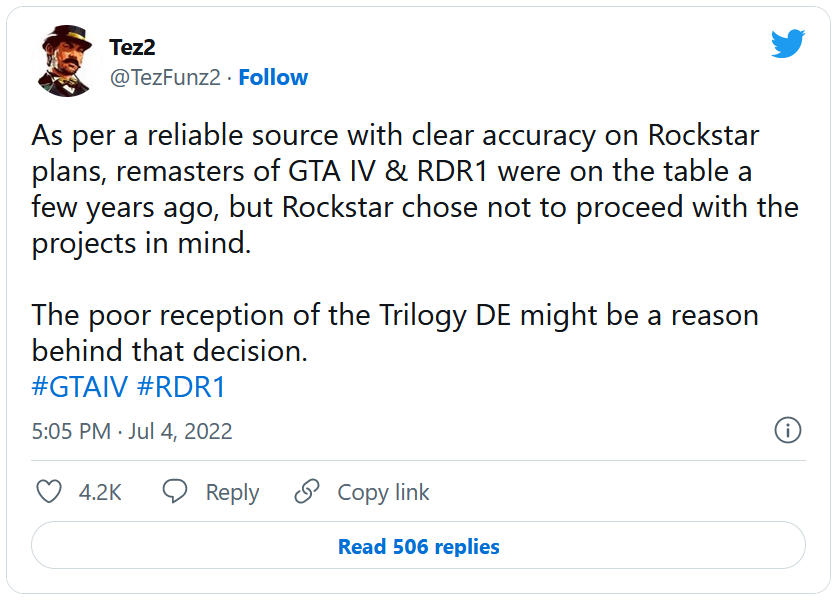Click the Copy link text label
Viewport: 838px width, 601px height.
click(x=383, y=492)
